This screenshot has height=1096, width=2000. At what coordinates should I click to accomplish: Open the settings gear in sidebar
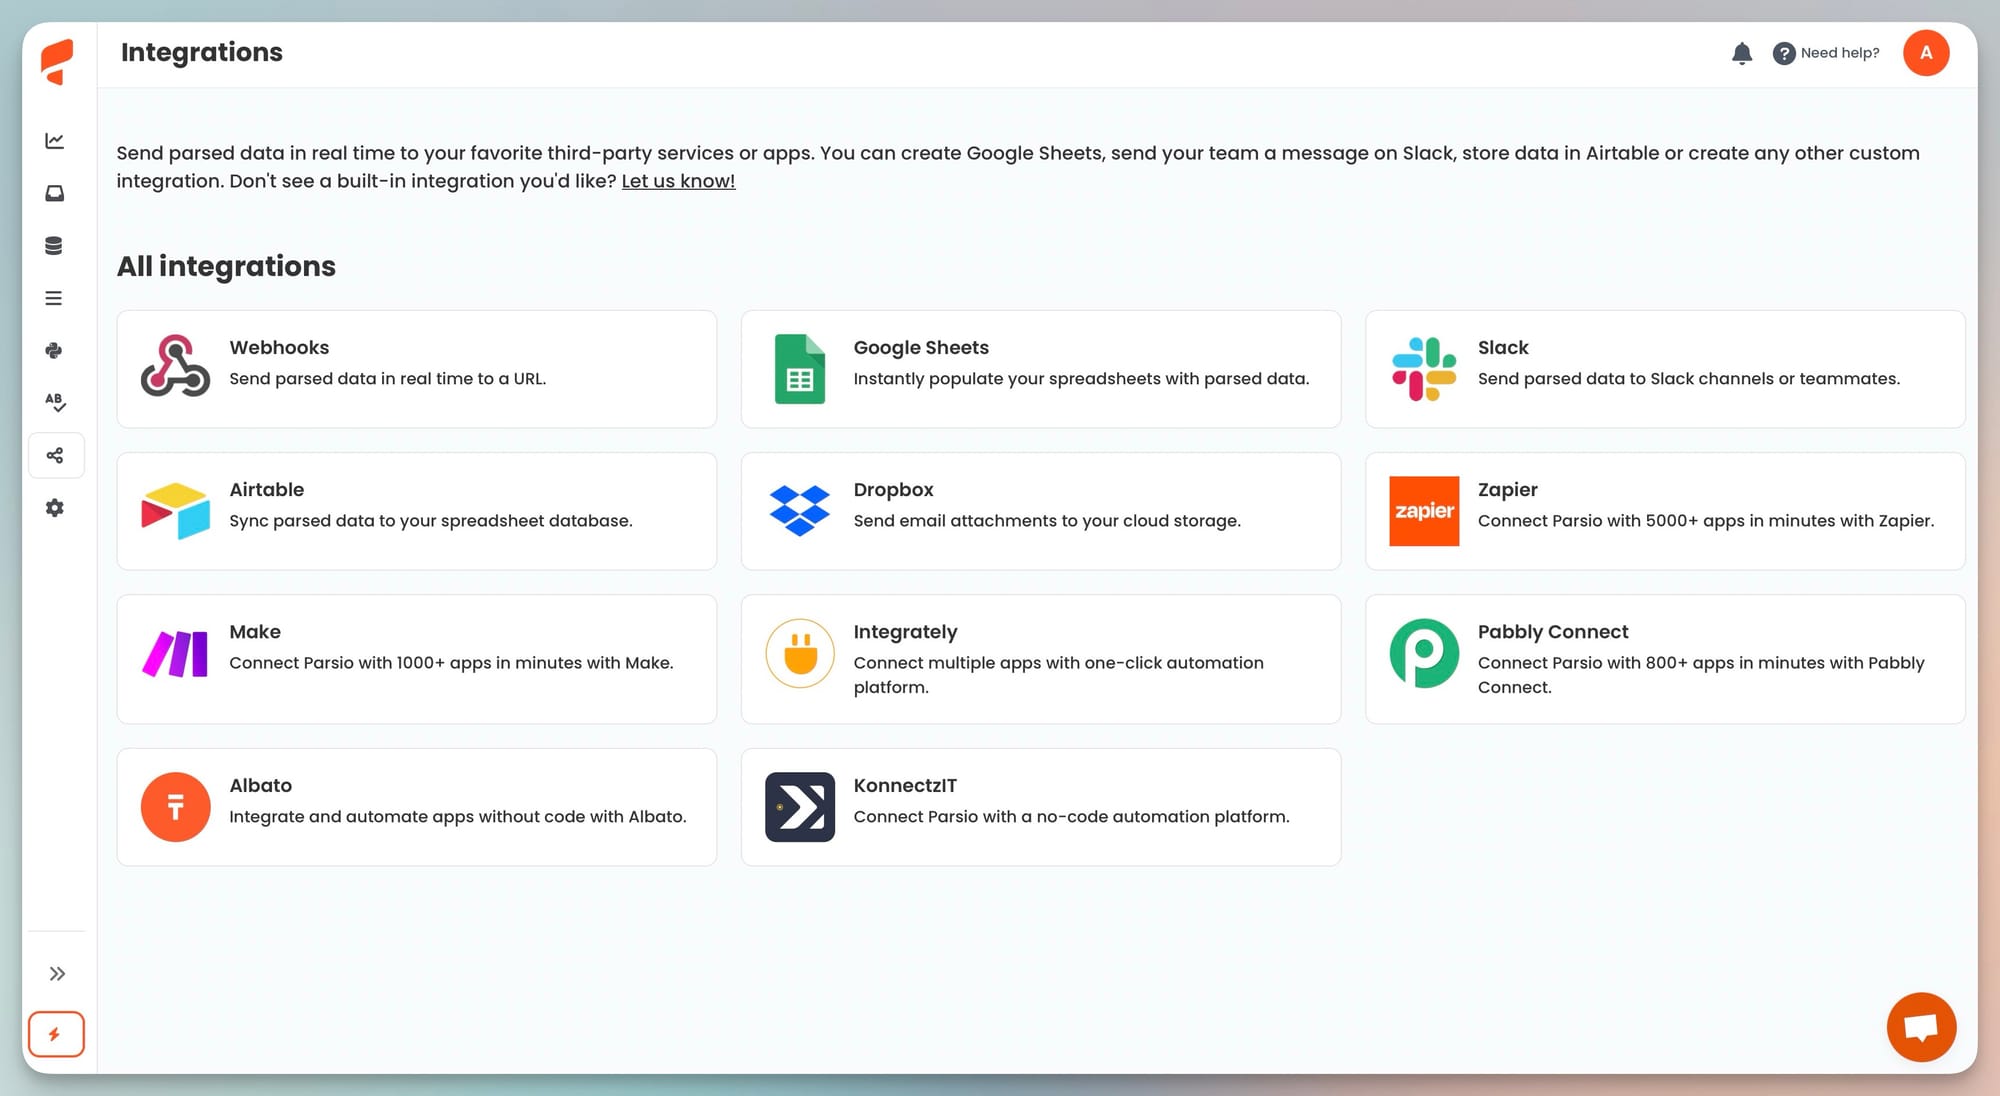click(55, 508)
